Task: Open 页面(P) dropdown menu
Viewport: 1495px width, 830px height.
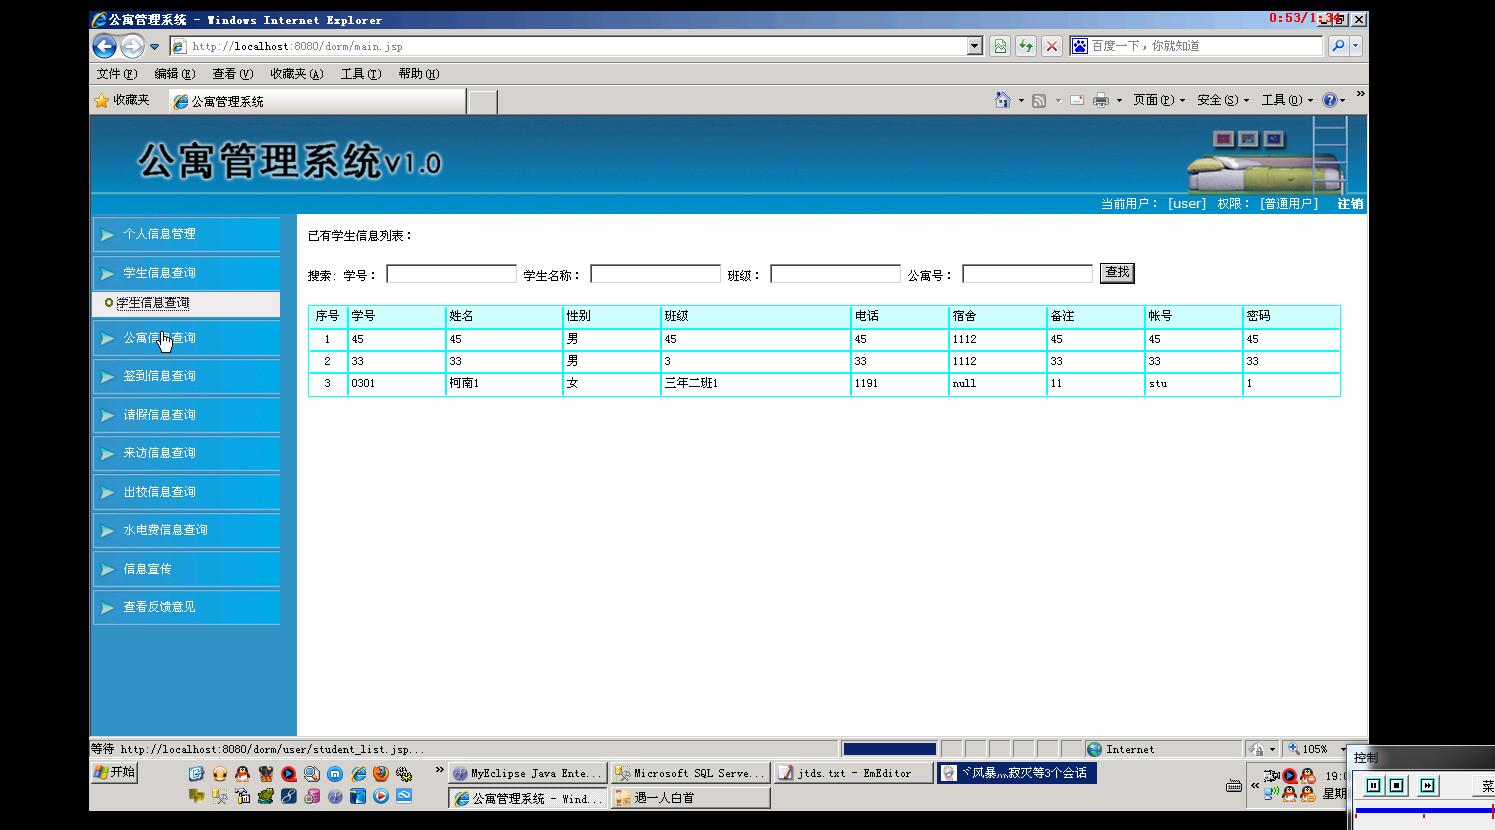Action: (1159, 100)
